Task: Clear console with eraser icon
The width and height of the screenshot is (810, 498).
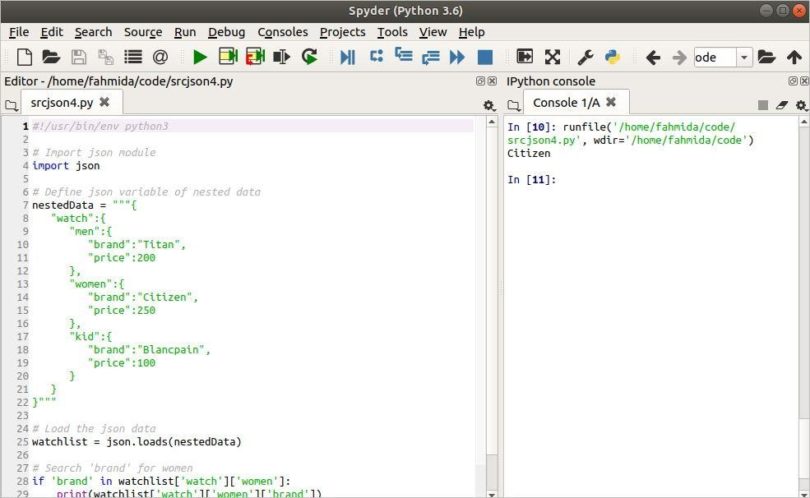Action: pos(782,105)
